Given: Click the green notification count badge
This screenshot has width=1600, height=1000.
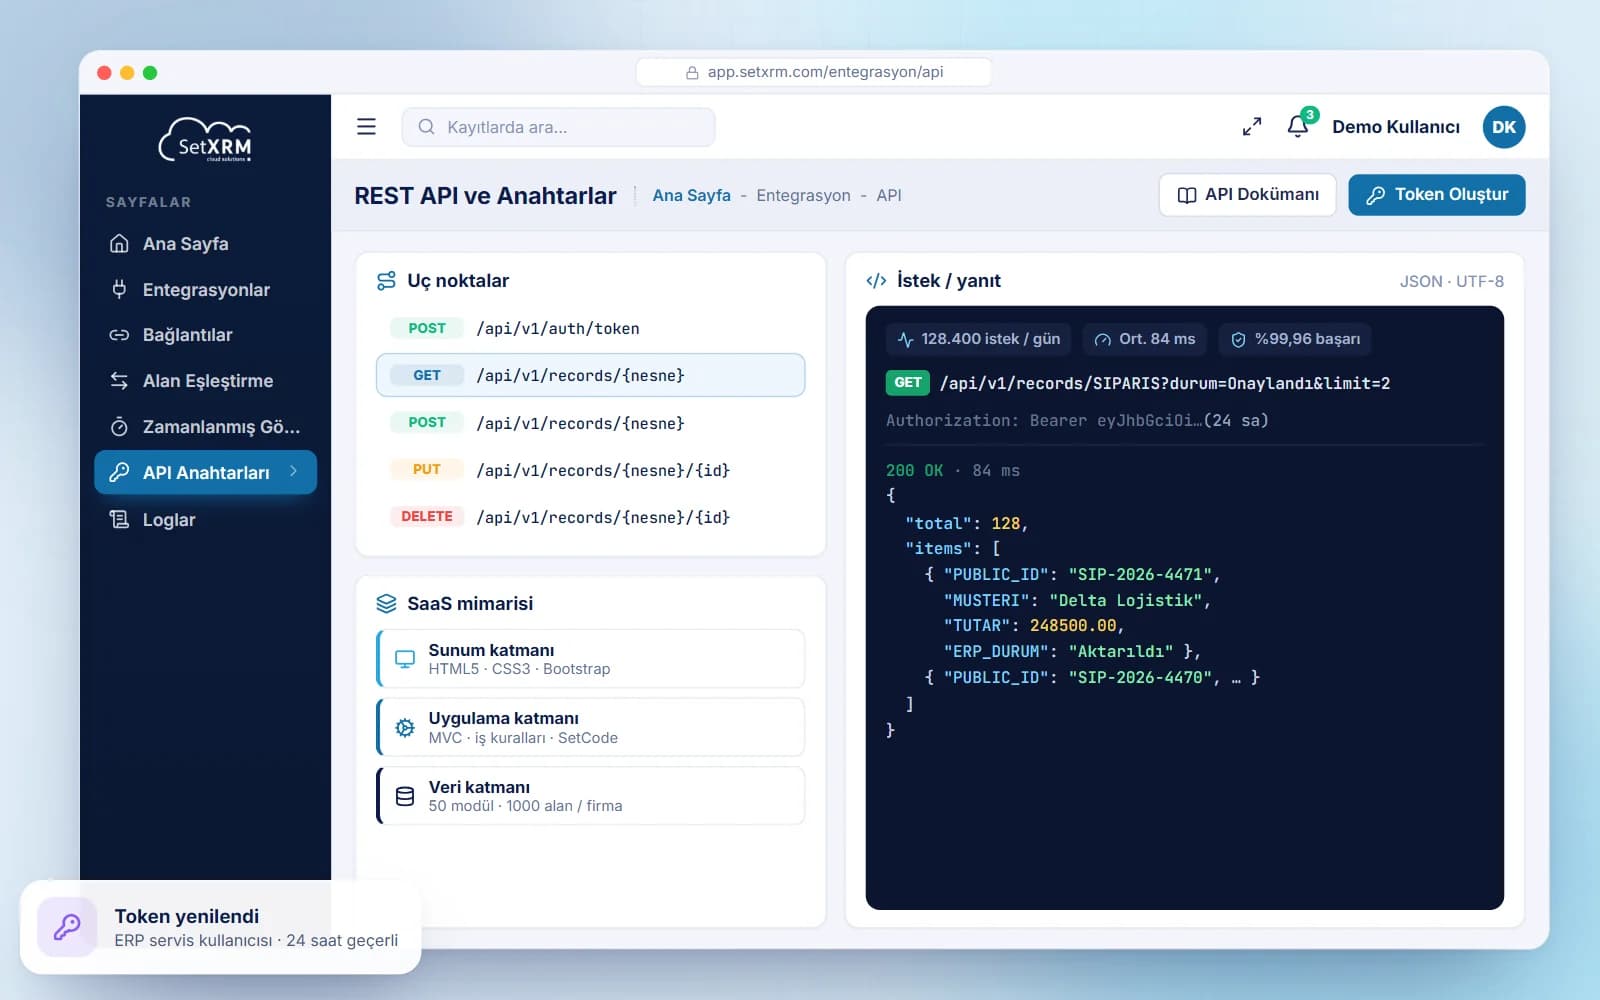Looking at the screenshot, I should click(1310, 115).
